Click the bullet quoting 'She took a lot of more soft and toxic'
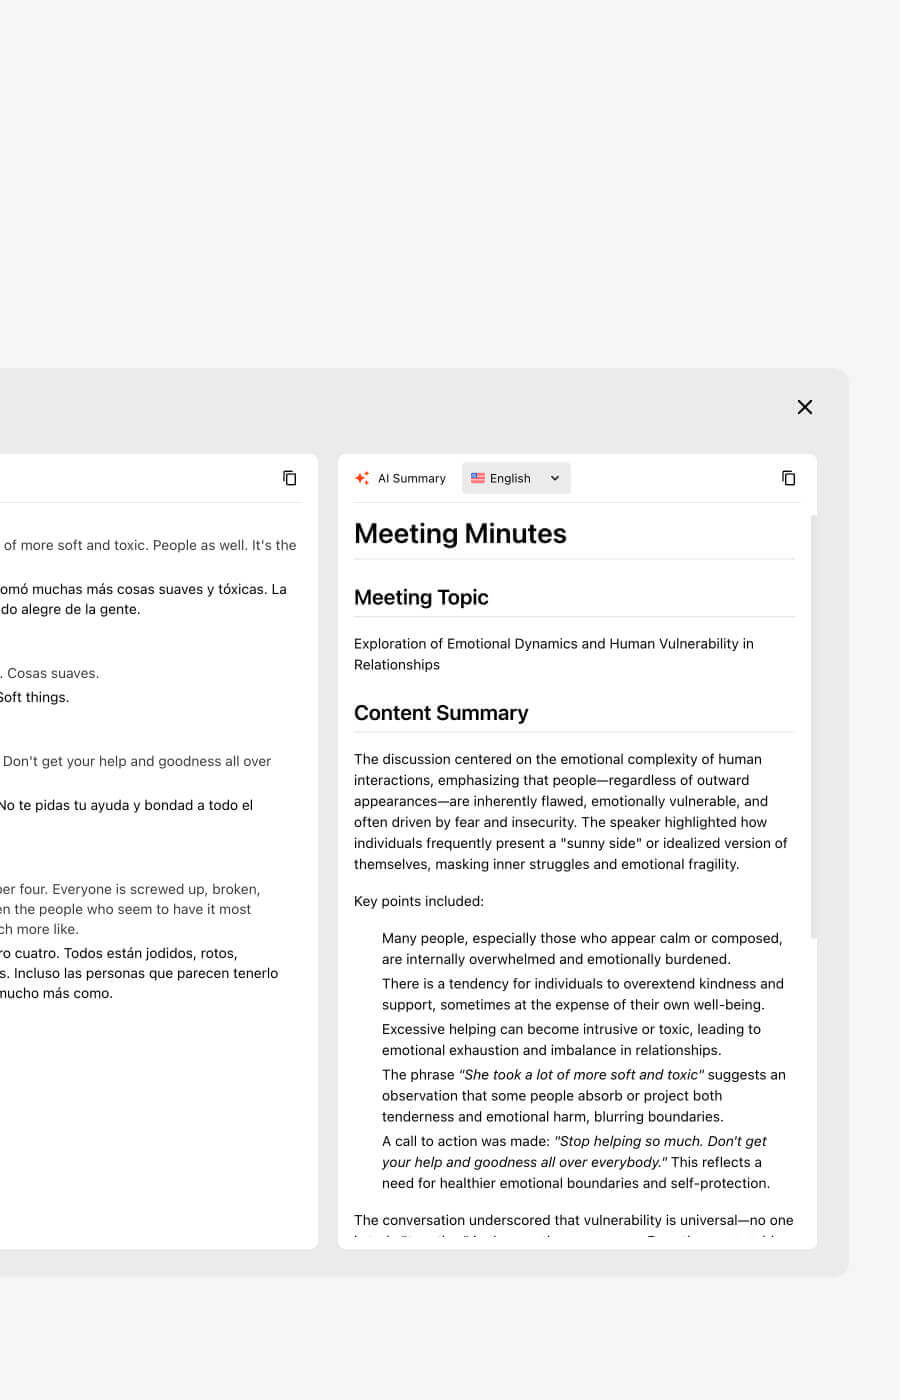900x1400 pixels. click(584, 1096)
